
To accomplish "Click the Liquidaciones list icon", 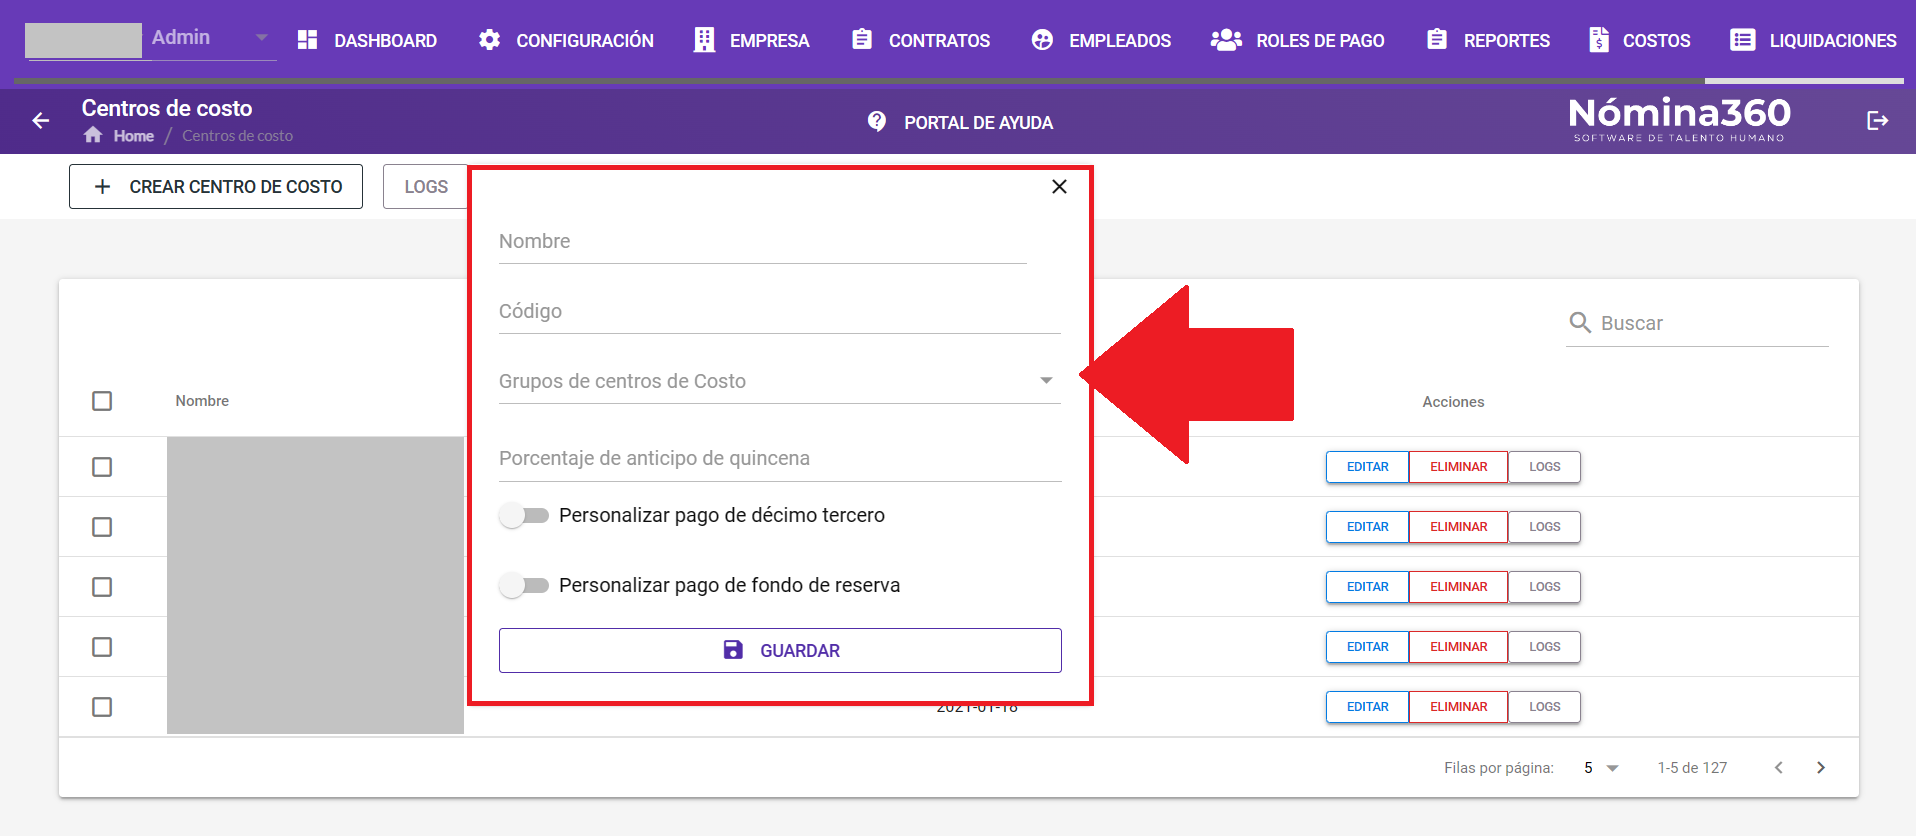I will click(1743, 40).
